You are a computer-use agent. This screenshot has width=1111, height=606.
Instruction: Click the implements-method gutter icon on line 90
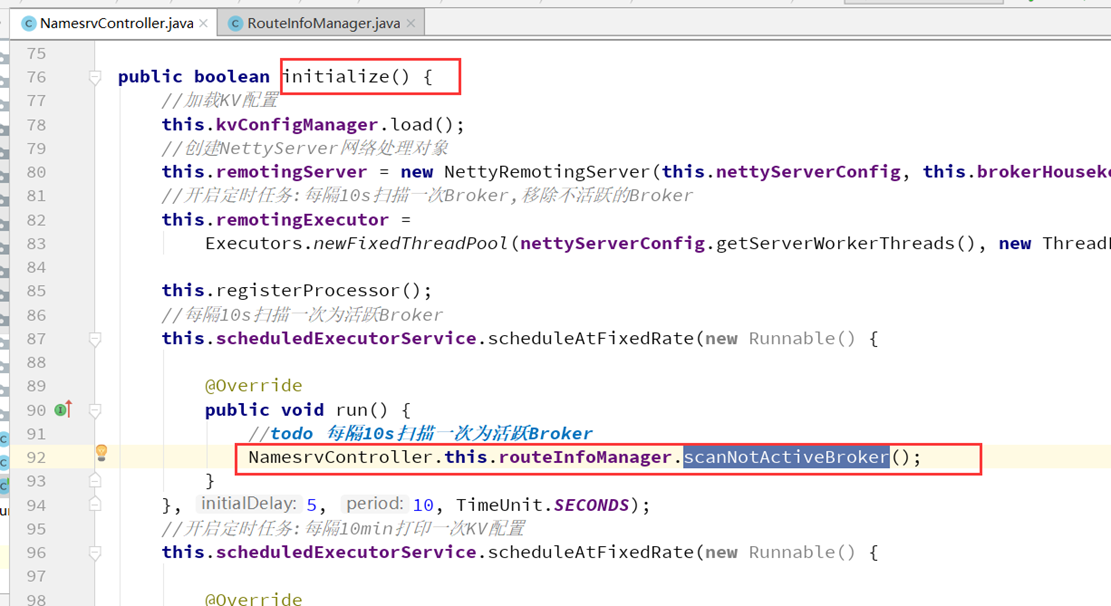[63, 409]
